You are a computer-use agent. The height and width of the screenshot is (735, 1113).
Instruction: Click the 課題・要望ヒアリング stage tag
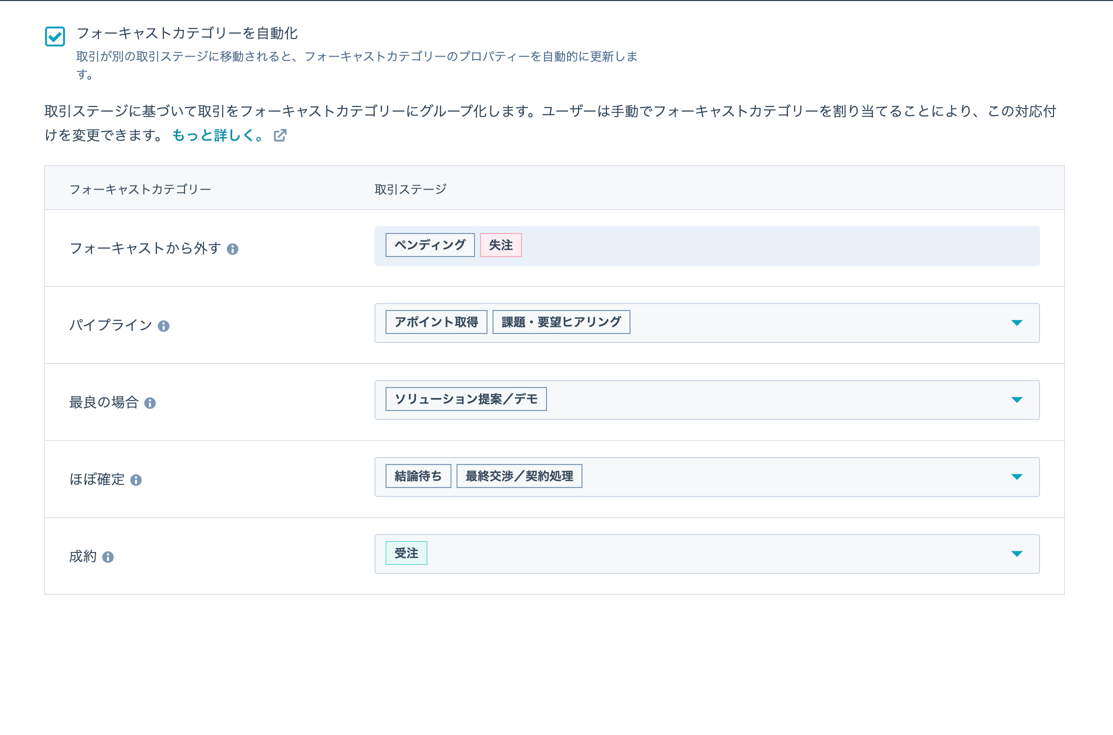pyautogui.click(x=561, y=322)
